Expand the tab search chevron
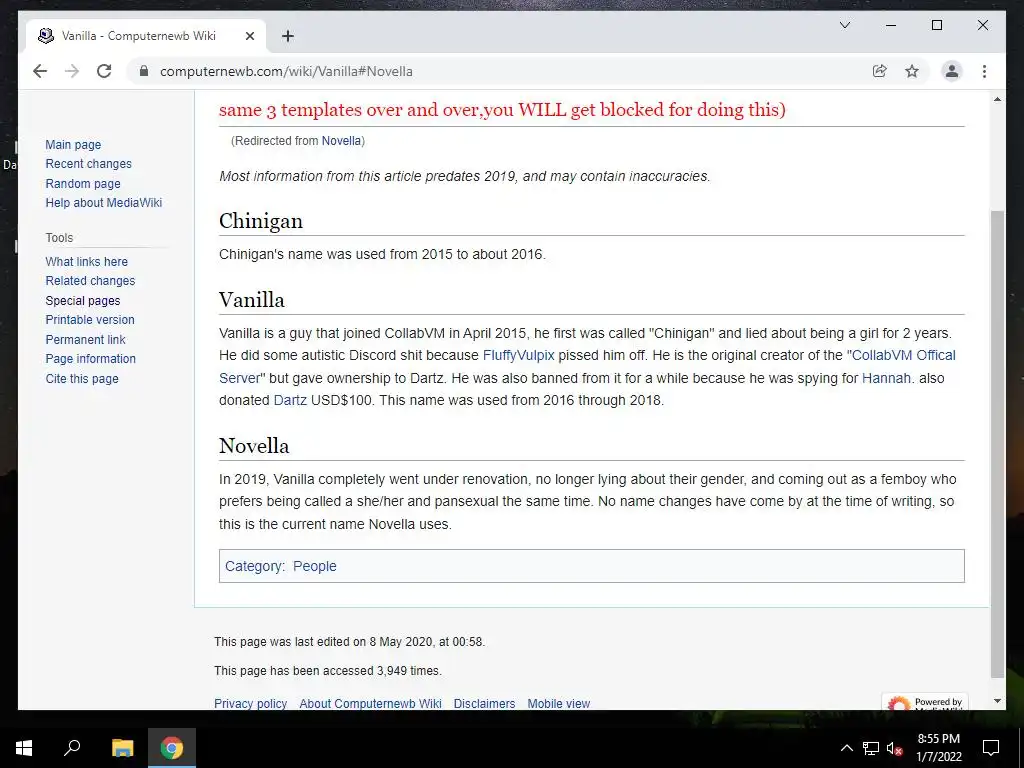1024x768 pixels. click(x=844, y=25)
